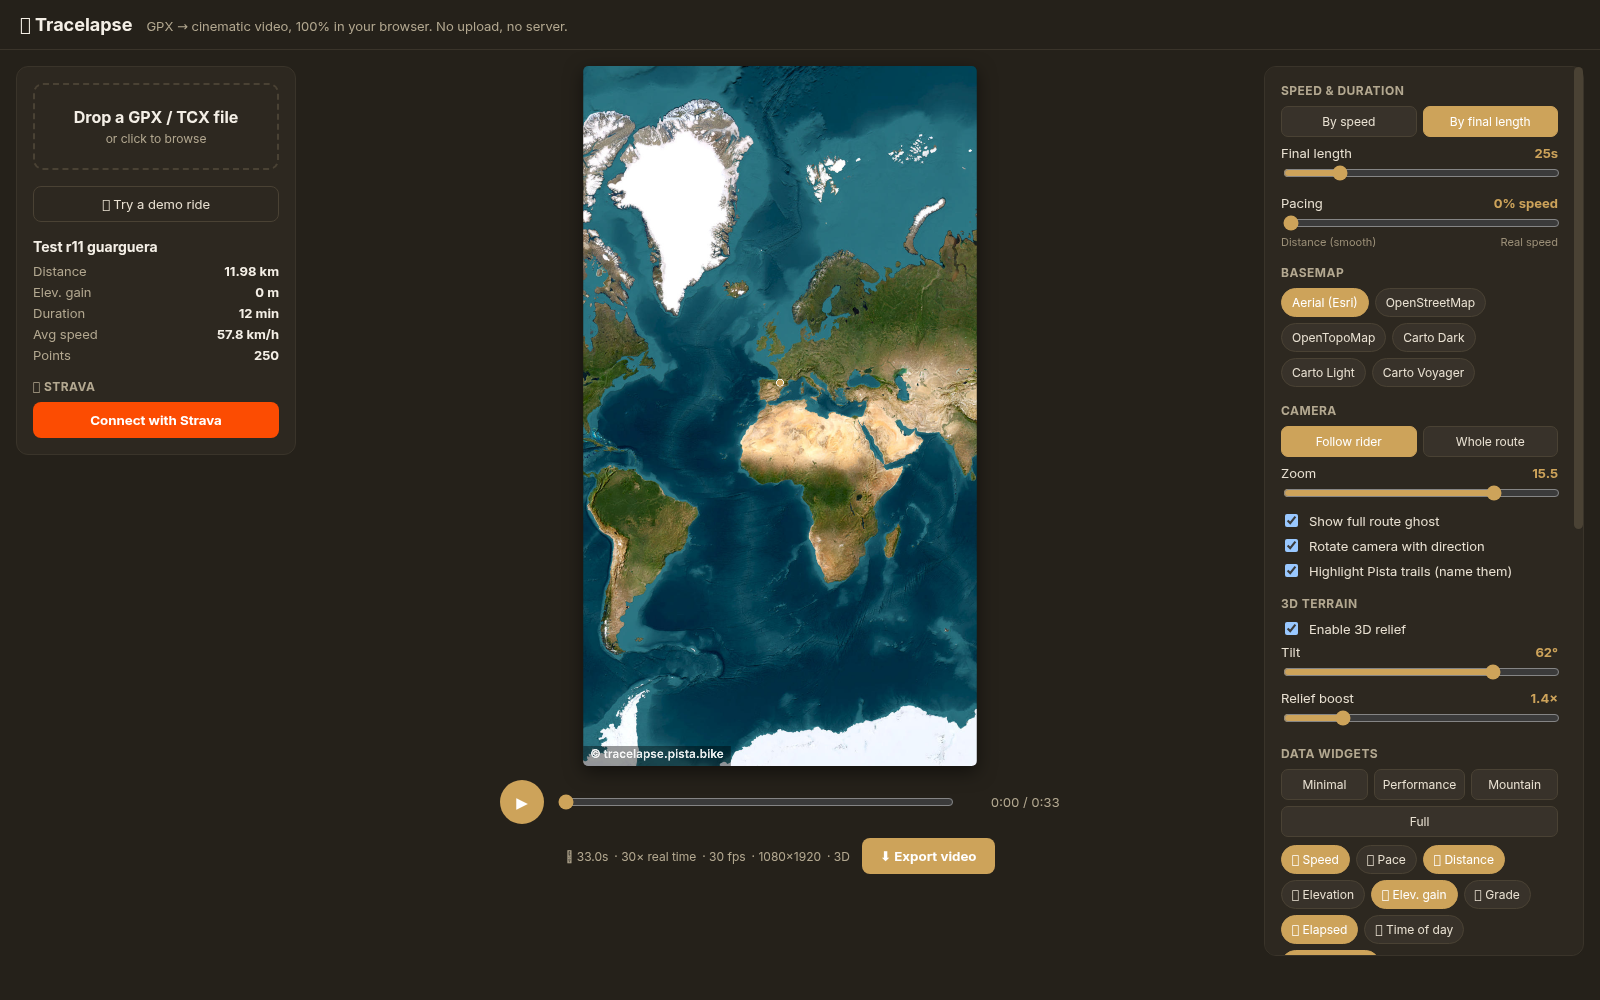Click the '15.5' zoom value

[x=1545, y=474]
